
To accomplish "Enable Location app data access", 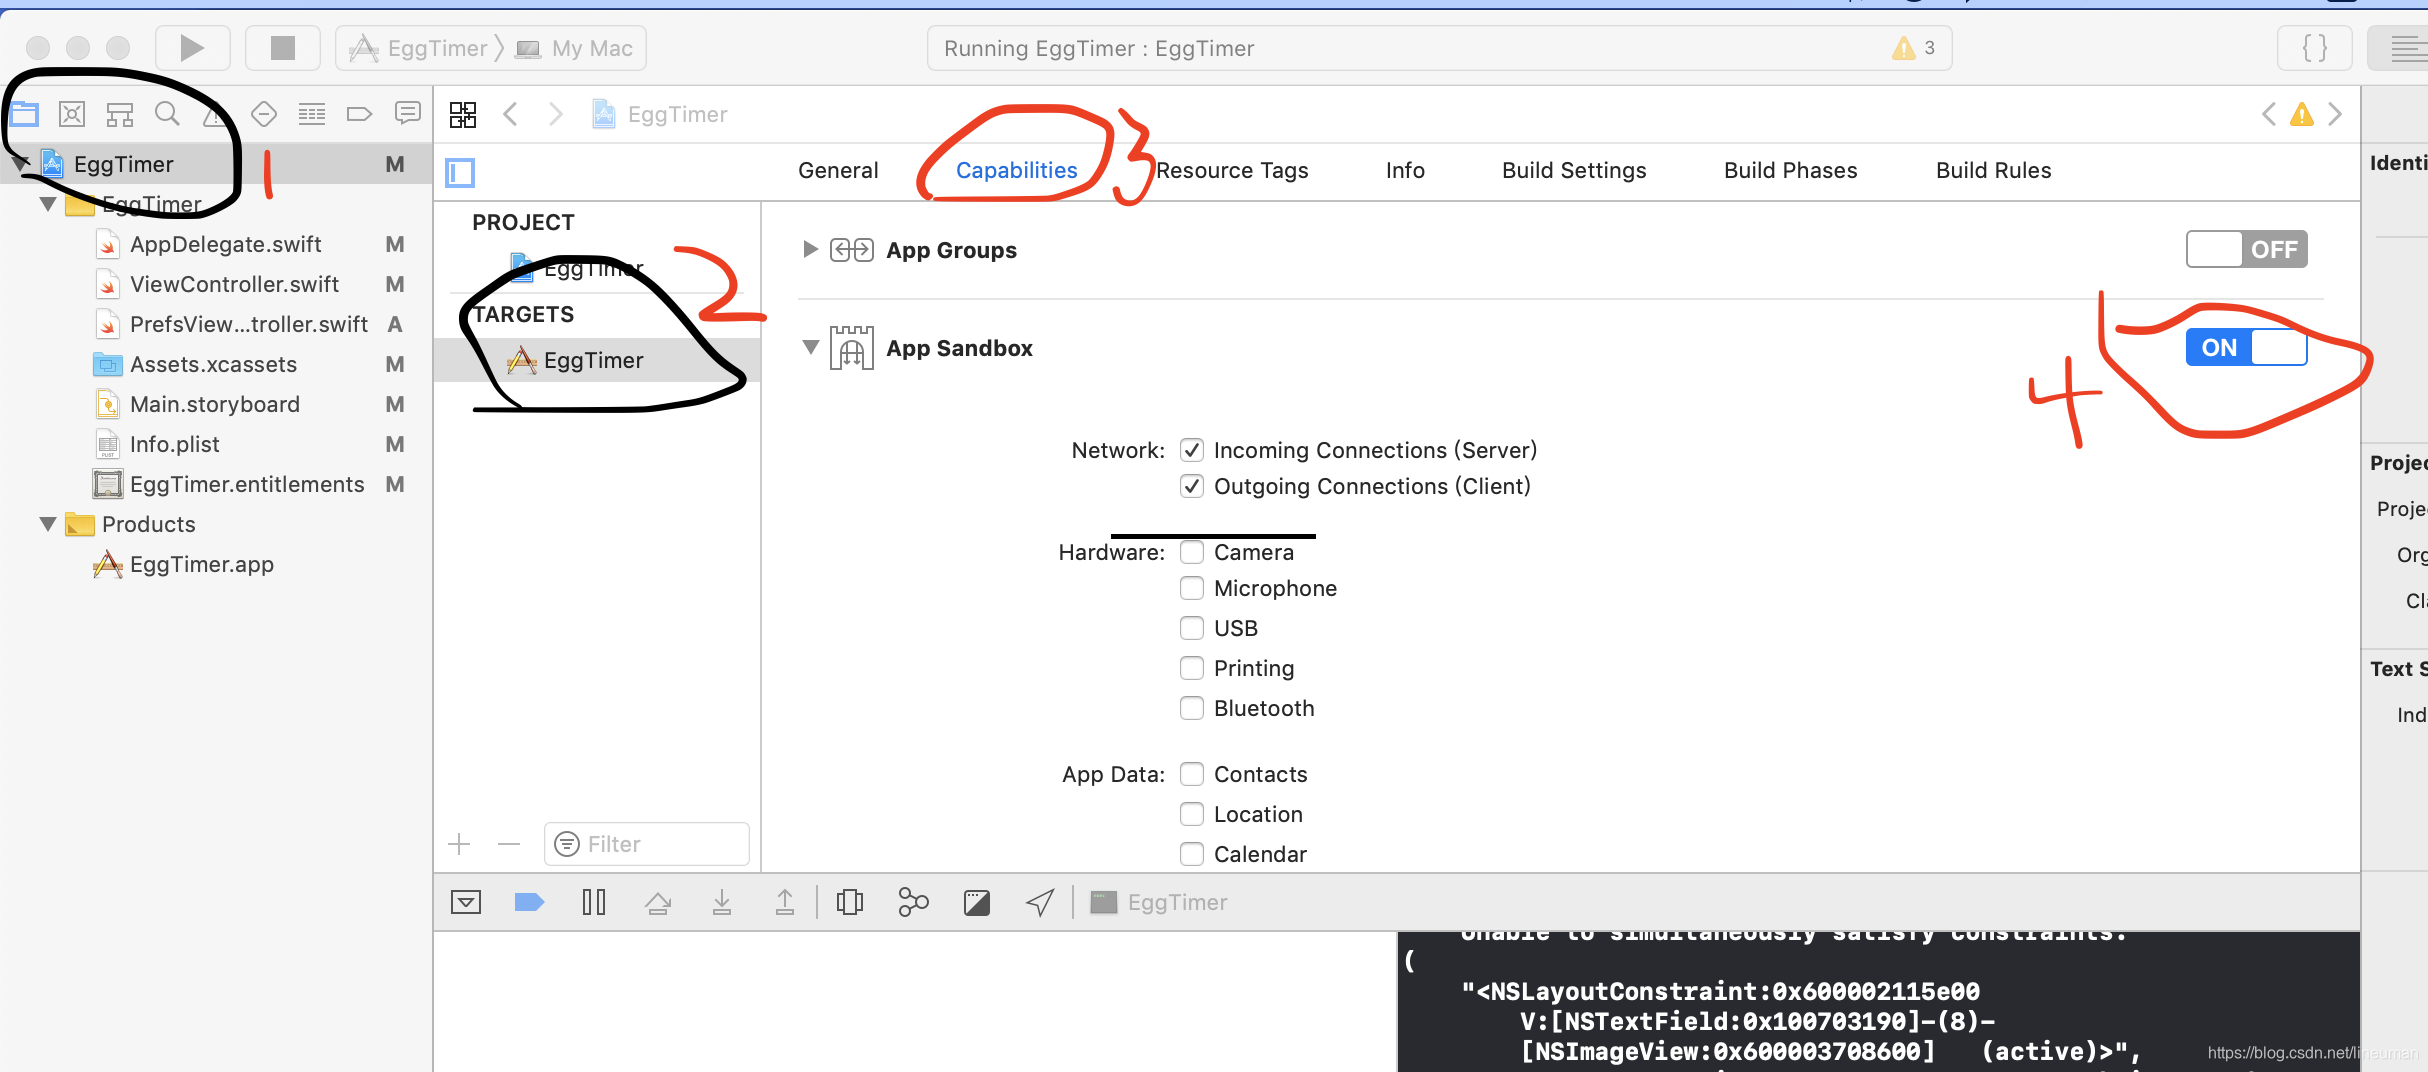I will [1191, 814].
